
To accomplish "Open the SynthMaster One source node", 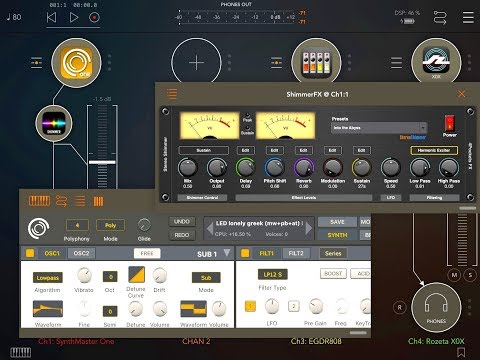I will click(x=76, y=63).
